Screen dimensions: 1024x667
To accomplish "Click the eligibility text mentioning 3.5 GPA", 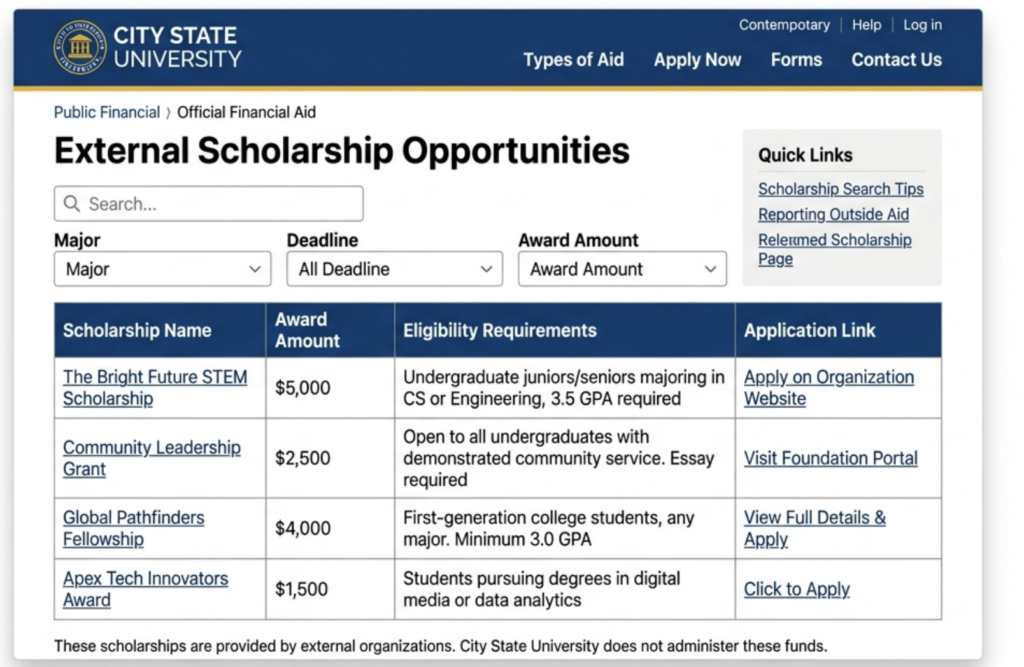I will pyautogui.click(x=564, y=387).
